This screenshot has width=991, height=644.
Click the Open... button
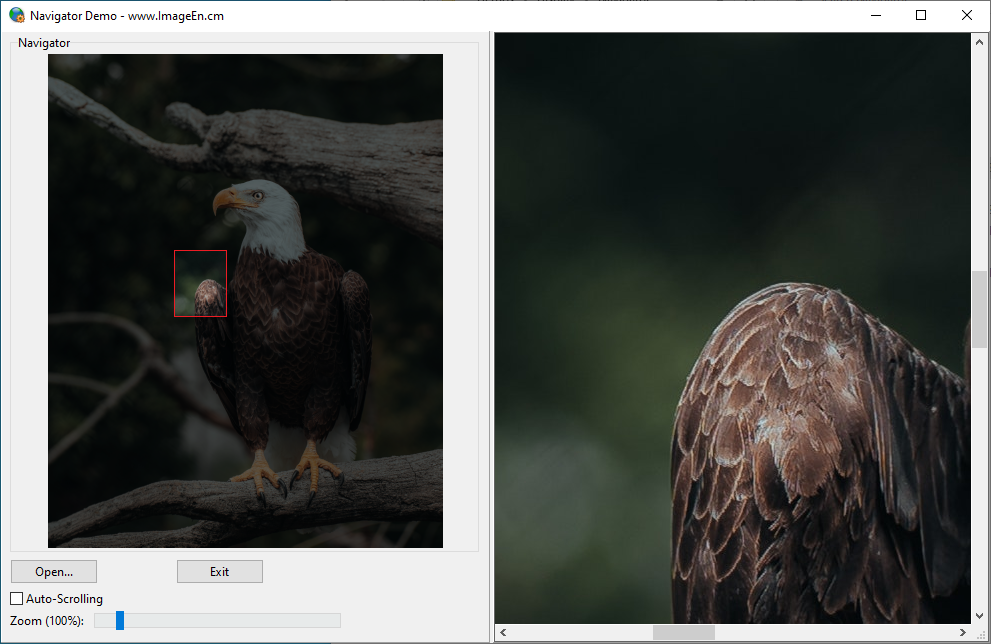point(54,571)
